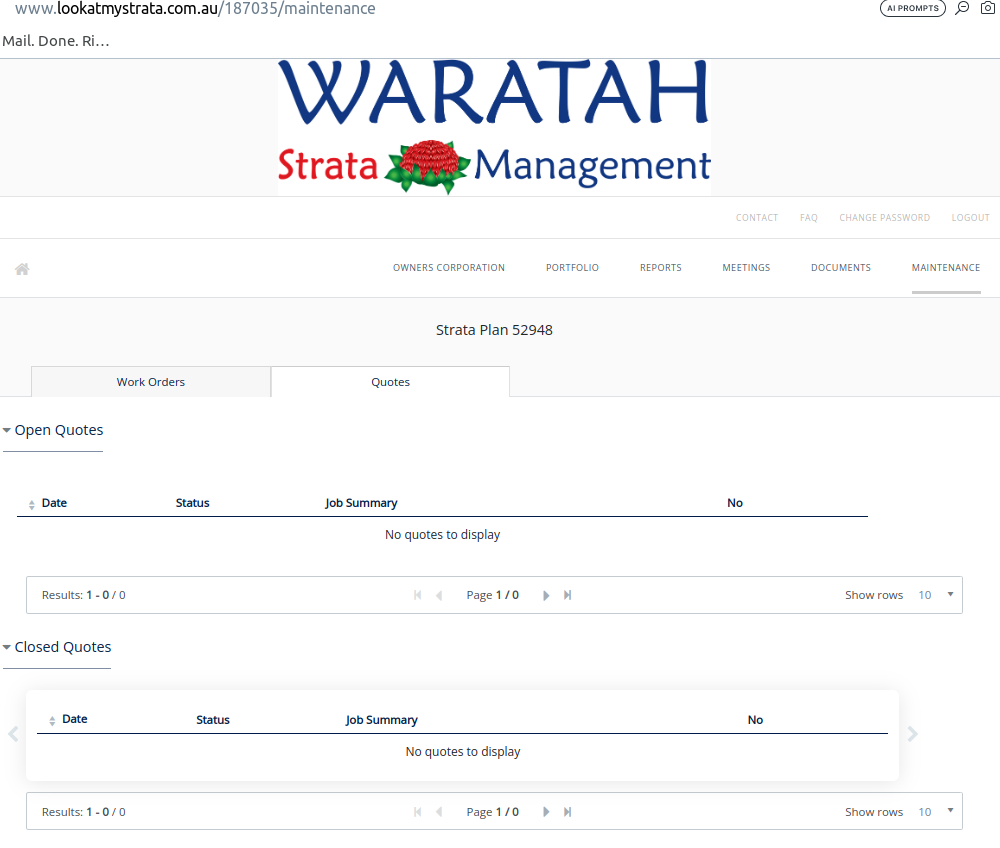Sort Open Quotes by Date column
The height and width of the screenshot is (848, 1000).
pyautogui.click(x=54, y=503)
